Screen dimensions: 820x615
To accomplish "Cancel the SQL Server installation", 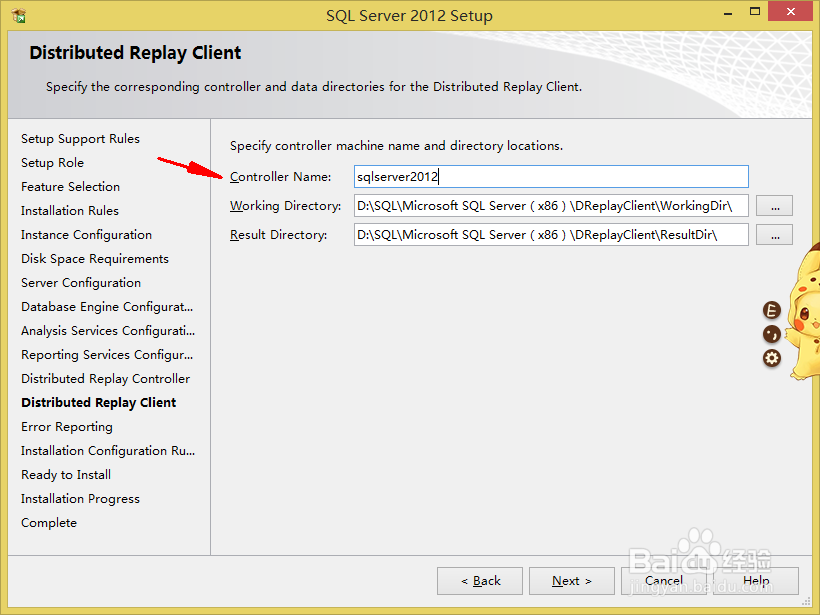I will click(664, 580).
